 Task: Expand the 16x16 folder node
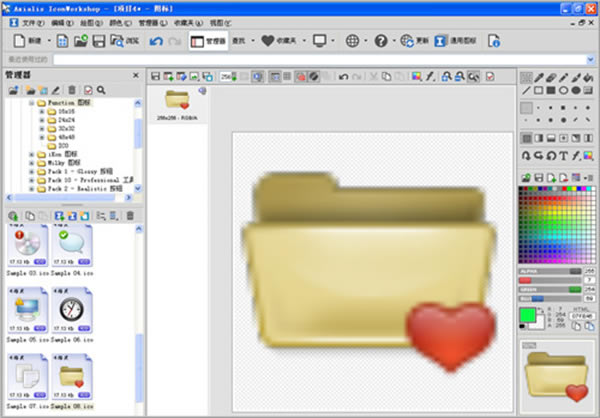tap(42, 112)
